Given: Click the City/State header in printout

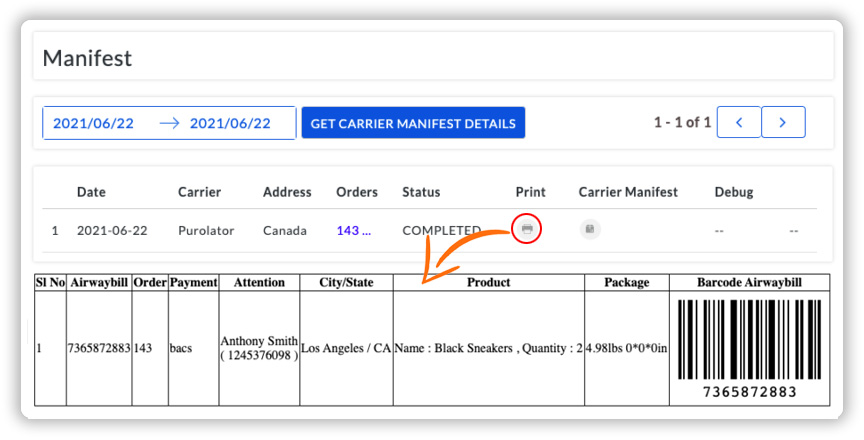Looking at the screenshot, I should pyautogui.click(x=347, y=283).
